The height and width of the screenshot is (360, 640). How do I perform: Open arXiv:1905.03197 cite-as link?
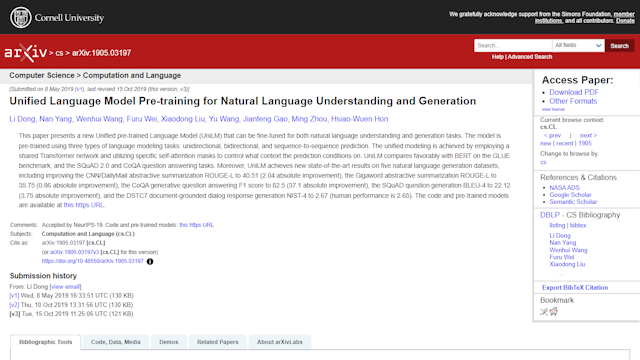[63, 243]
